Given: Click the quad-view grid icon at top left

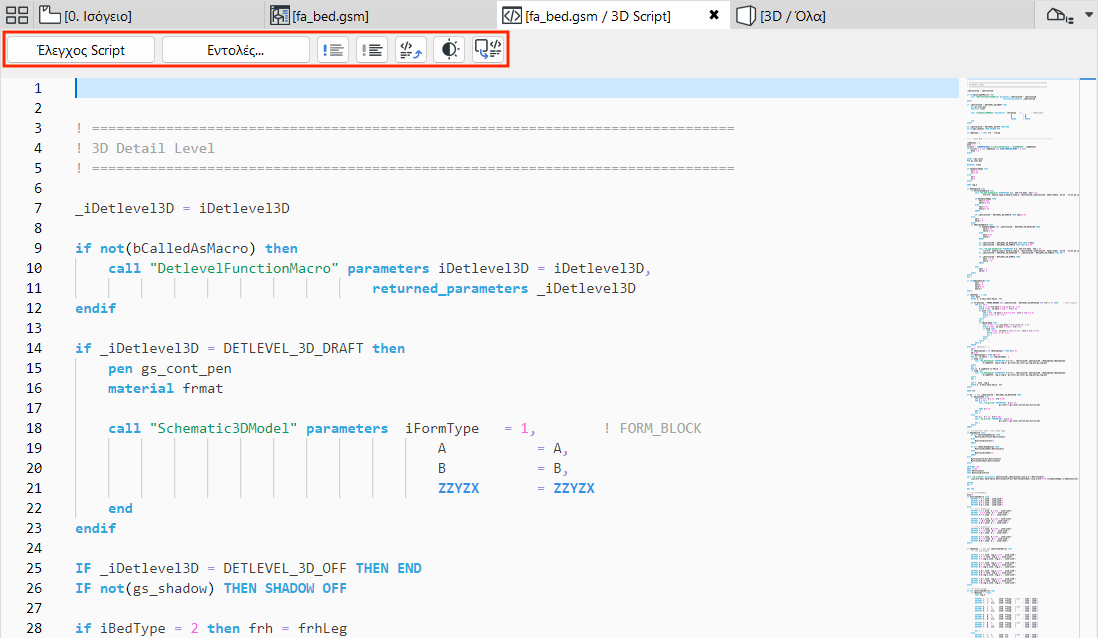Looking at the screenshot, I should 17,15.
